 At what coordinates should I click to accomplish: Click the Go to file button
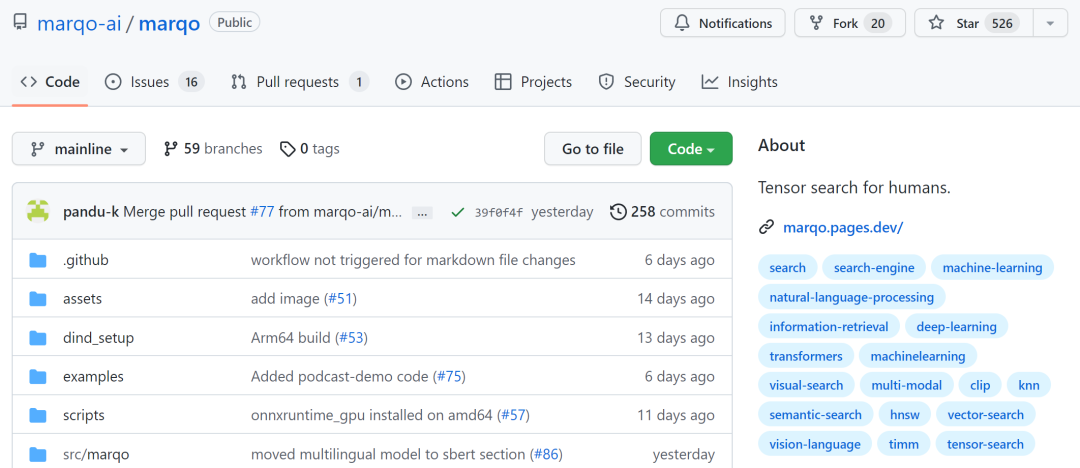point(593,149)
